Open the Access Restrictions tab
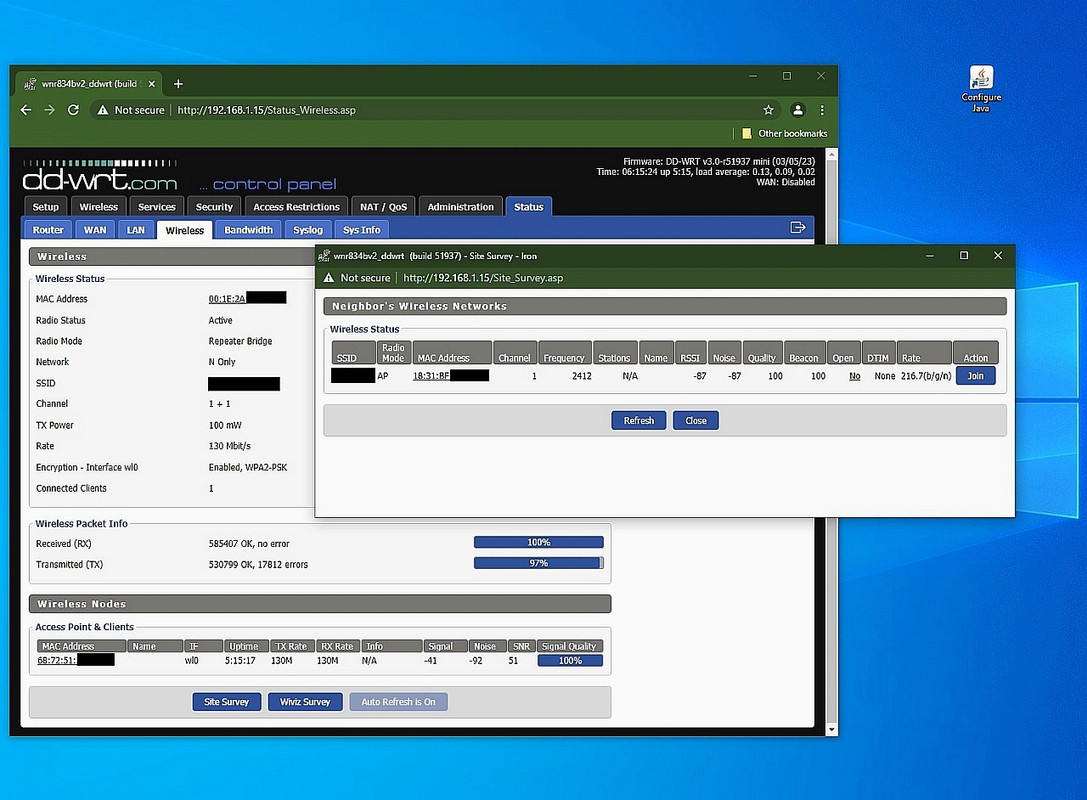The height and width of the screenshot is (800, 1087). (x=296, y=207)
